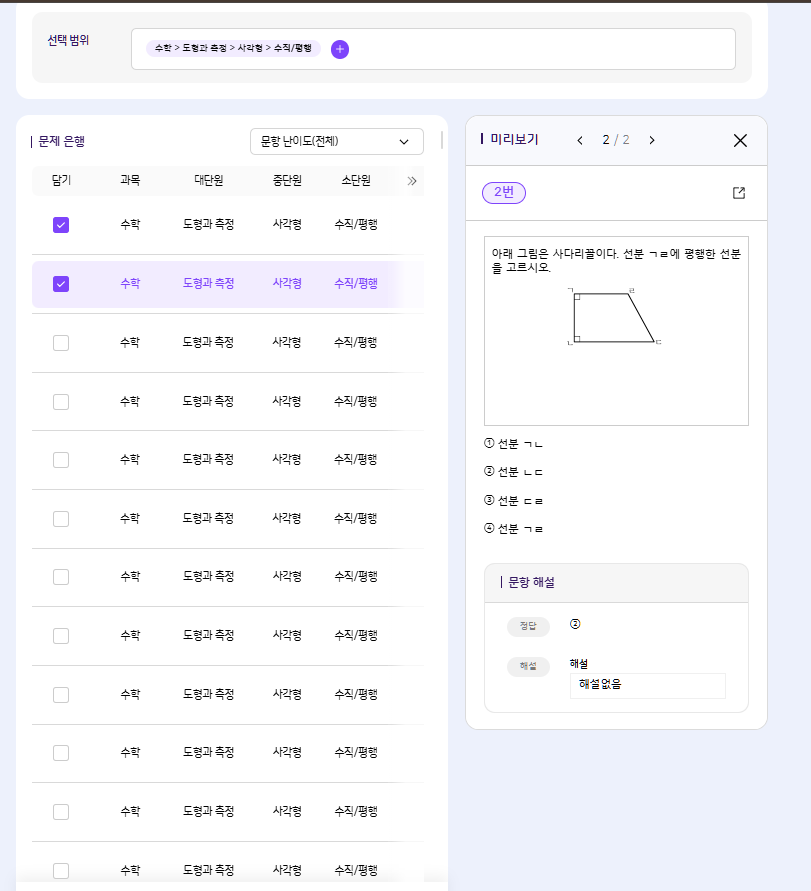The height and width of the screenshot is (891, 811).
Task: Check the fourth row checkbox
Action: coord(61,401)
